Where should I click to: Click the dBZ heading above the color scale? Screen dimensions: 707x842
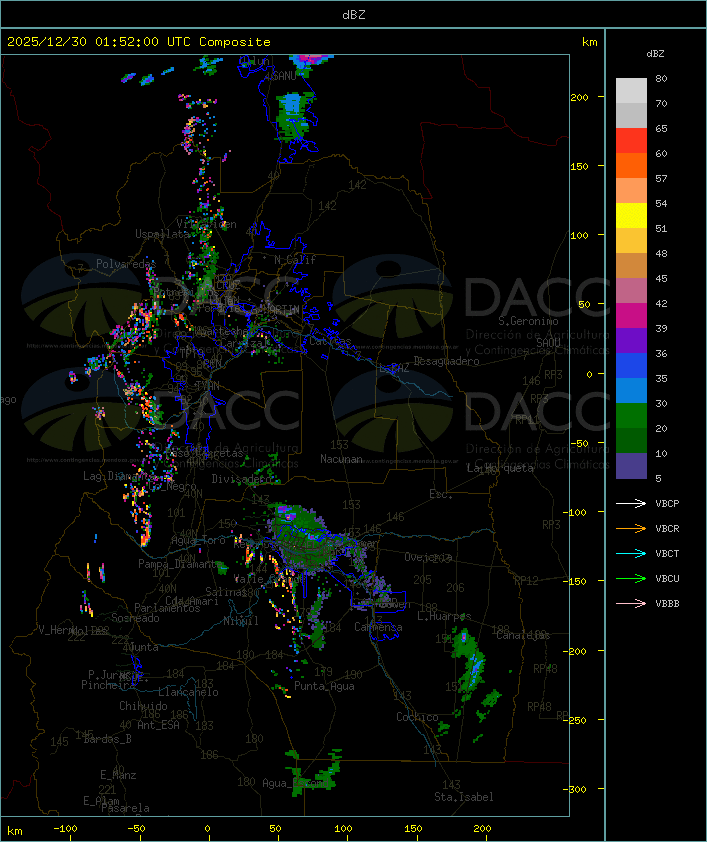(655, 54)
